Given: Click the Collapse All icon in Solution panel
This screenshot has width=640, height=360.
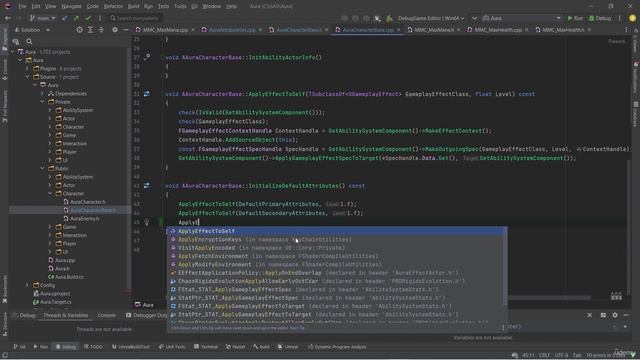Looking at the screenshot, I should 101,30.
